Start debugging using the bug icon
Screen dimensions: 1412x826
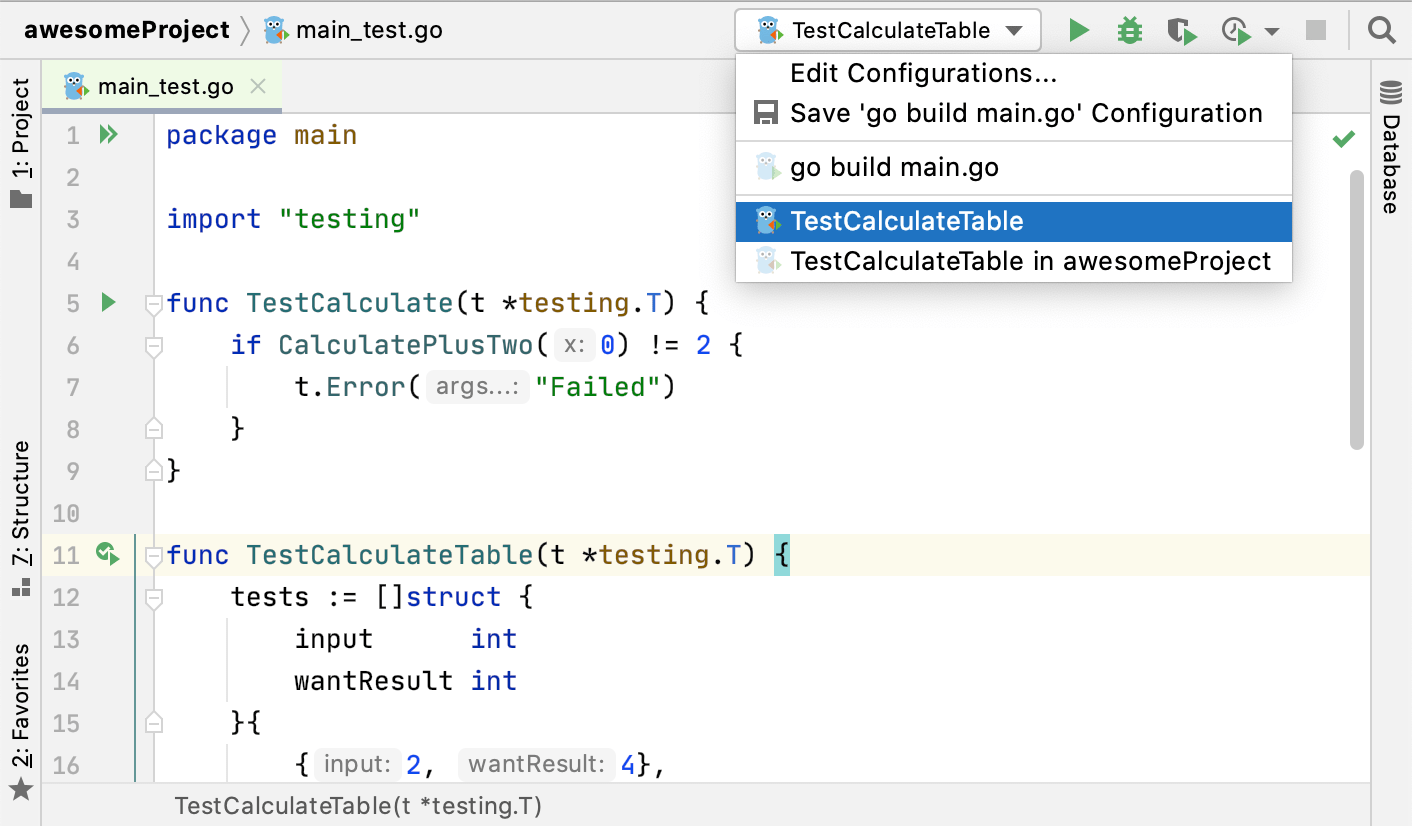tap(1129, 30)
